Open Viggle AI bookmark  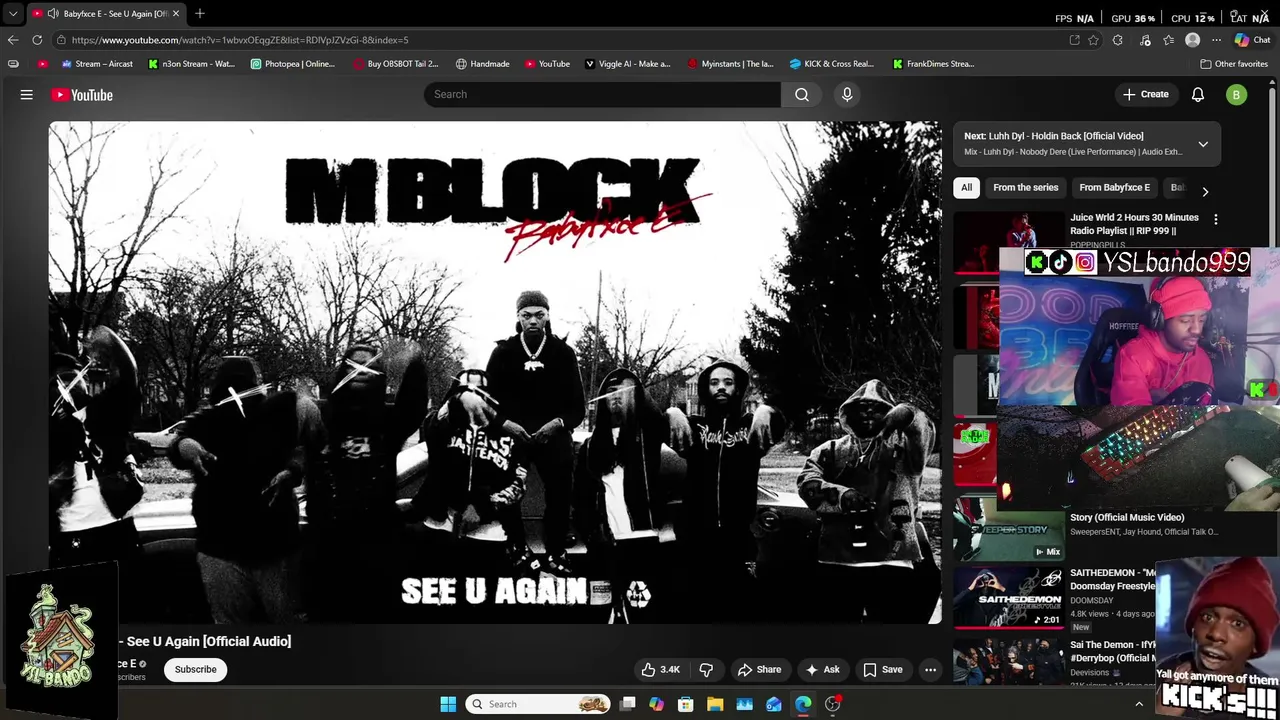coord(627,64)
